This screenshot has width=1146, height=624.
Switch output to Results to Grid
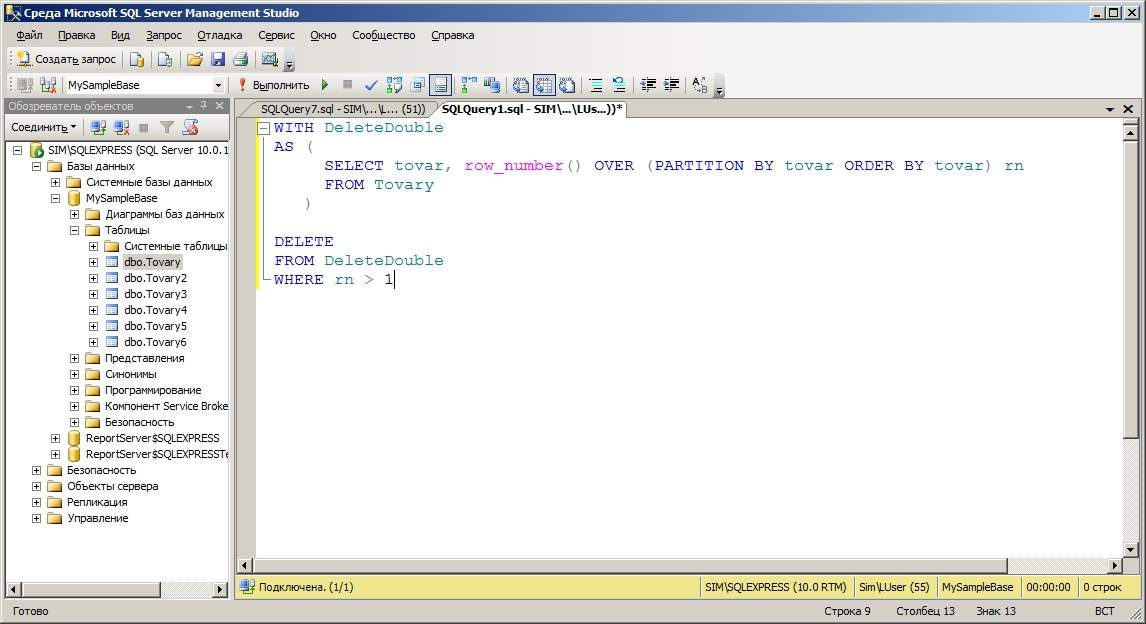[x=544, y=85]
